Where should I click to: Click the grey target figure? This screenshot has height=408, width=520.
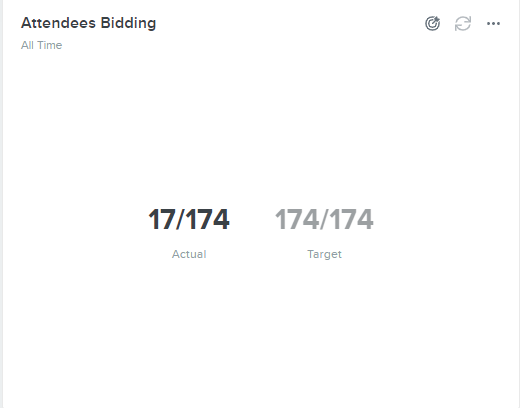324,219
